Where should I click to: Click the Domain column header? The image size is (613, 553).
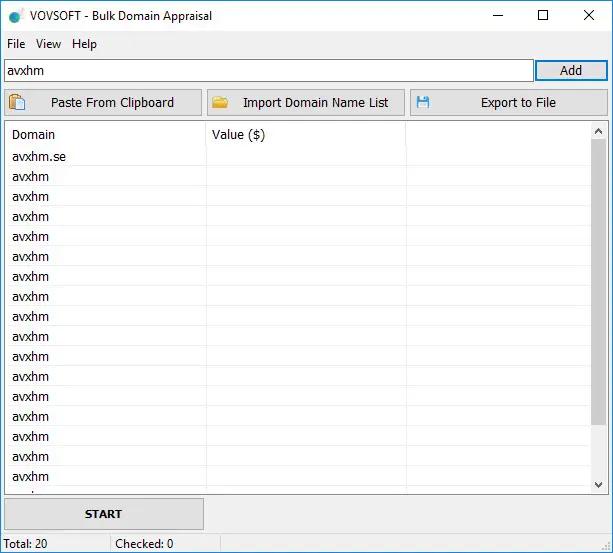[x=107, y=135]
